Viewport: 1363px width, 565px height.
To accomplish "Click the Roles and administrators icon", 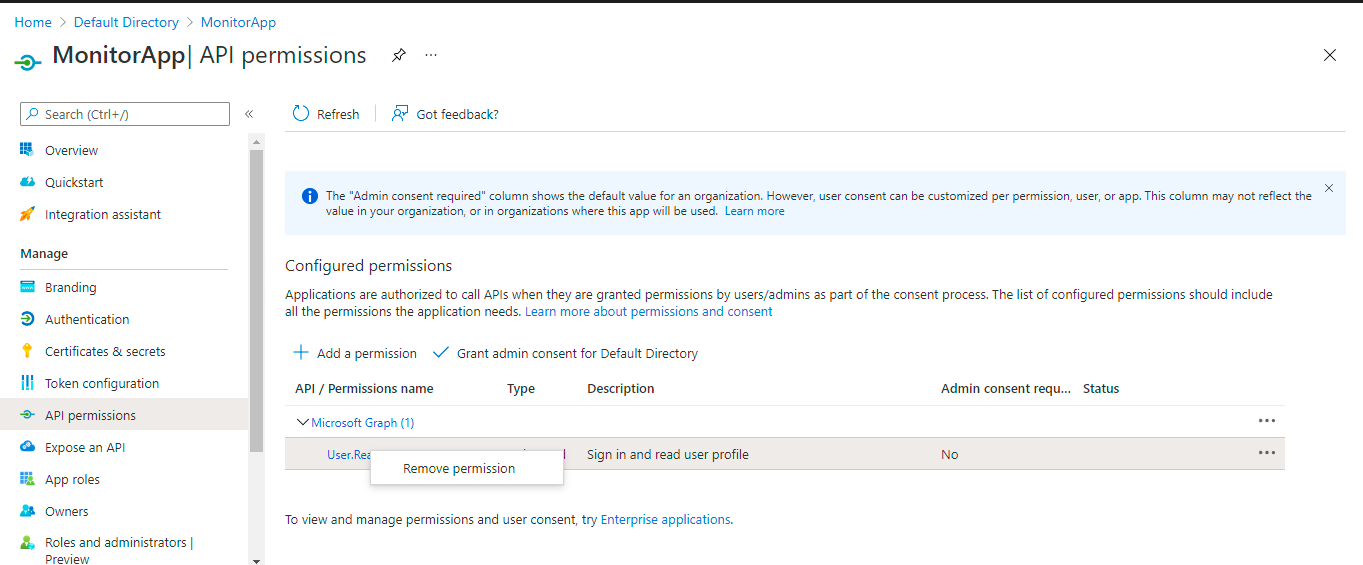I will [x=27, y=543].
